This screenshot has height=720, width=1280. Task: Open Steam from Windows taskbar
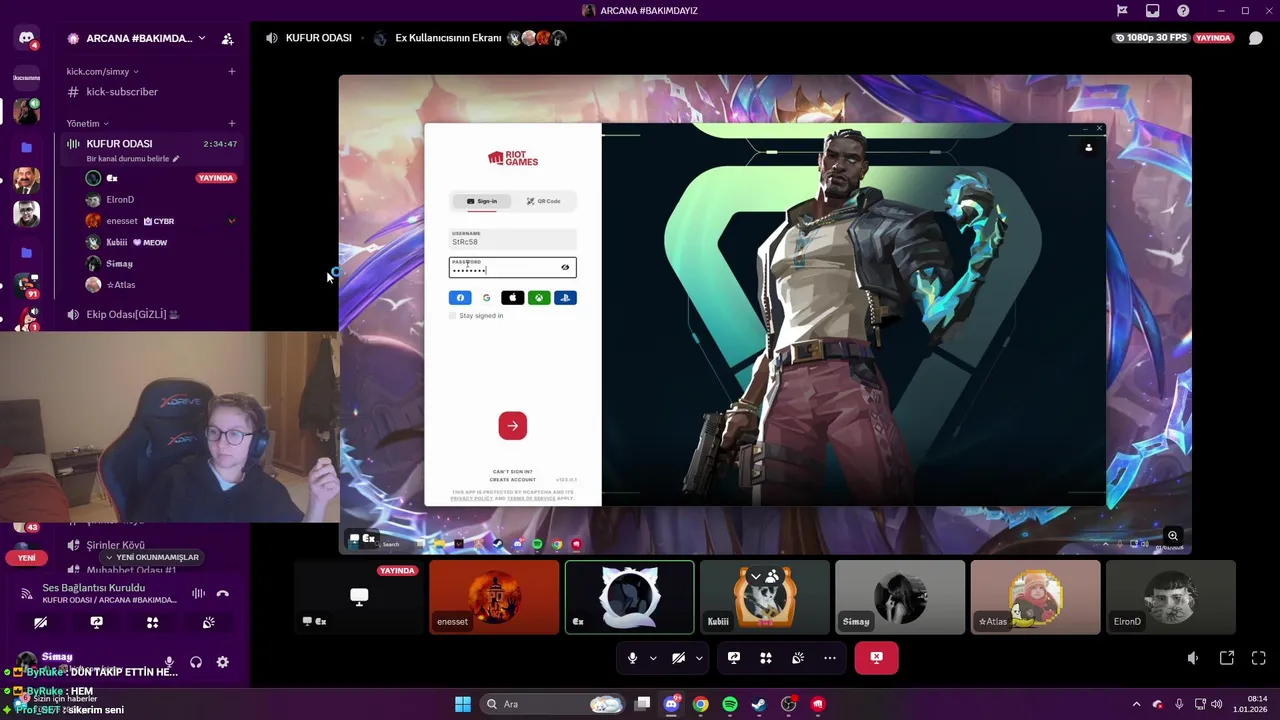coord(759,704)
